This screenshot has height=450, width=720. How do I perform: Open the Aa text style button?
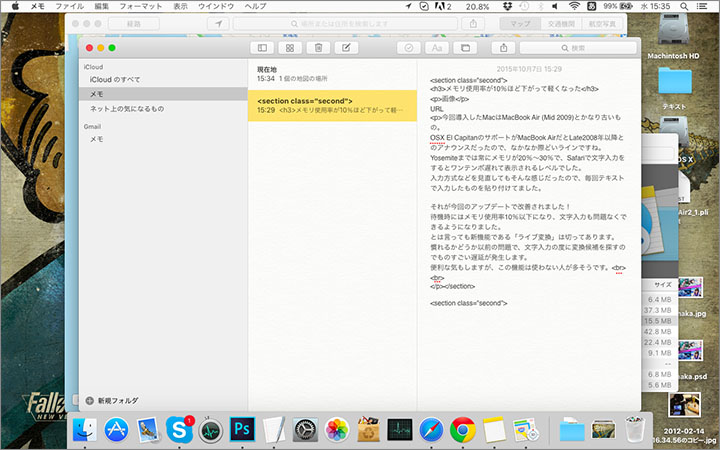437,48
